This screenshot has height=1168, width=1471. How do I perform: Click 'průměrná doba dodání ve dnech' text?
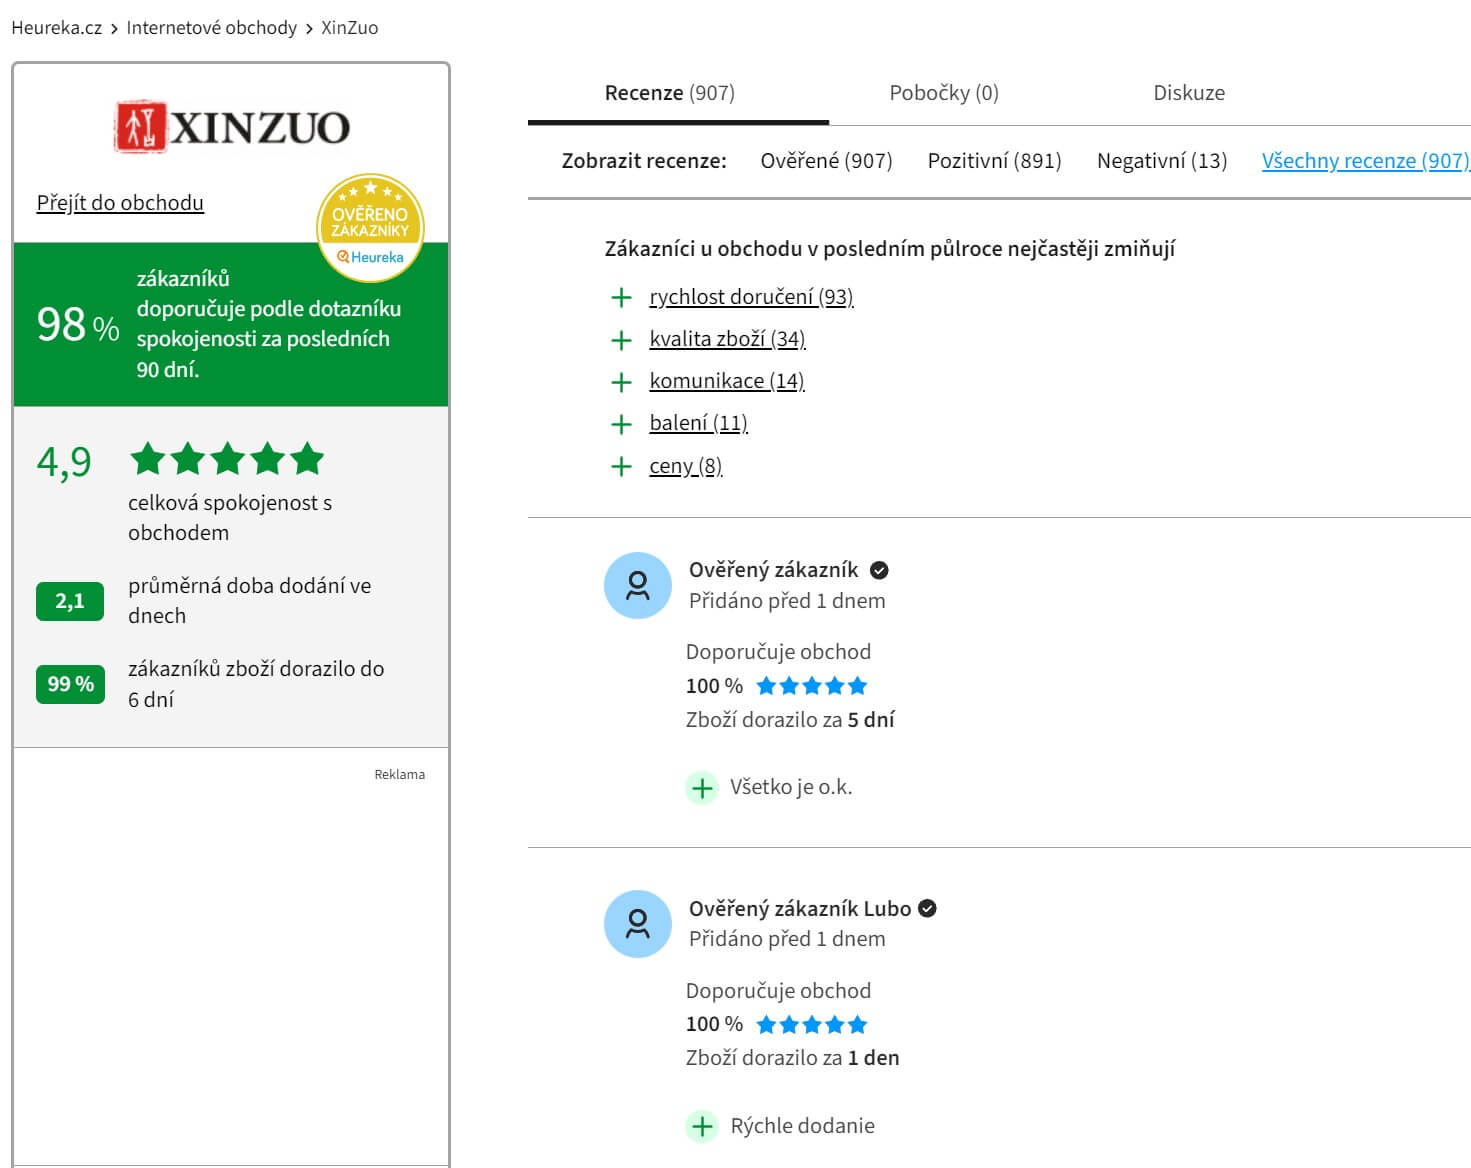tap(249, 601)
